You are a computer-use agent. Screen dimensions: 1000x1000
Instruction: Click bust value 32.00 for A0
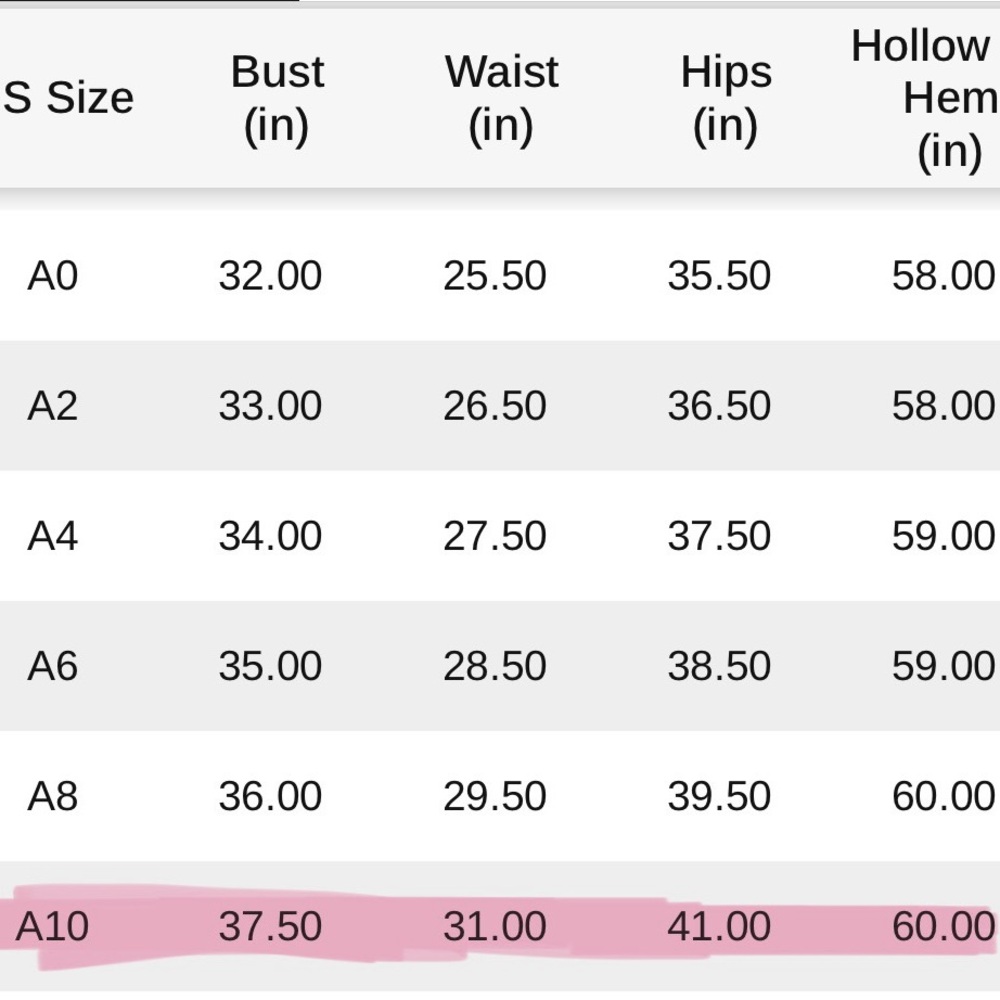[x=270, y=276]
